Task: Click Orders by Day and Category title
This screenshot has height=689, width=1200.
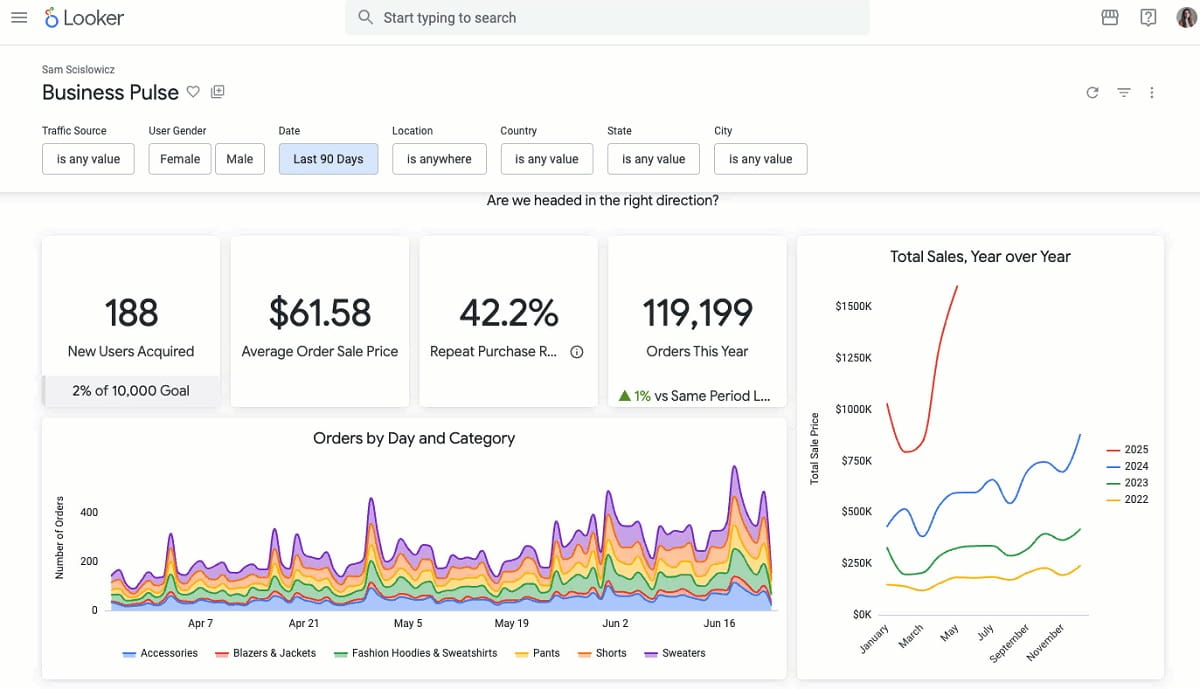Action: (414, 438)
